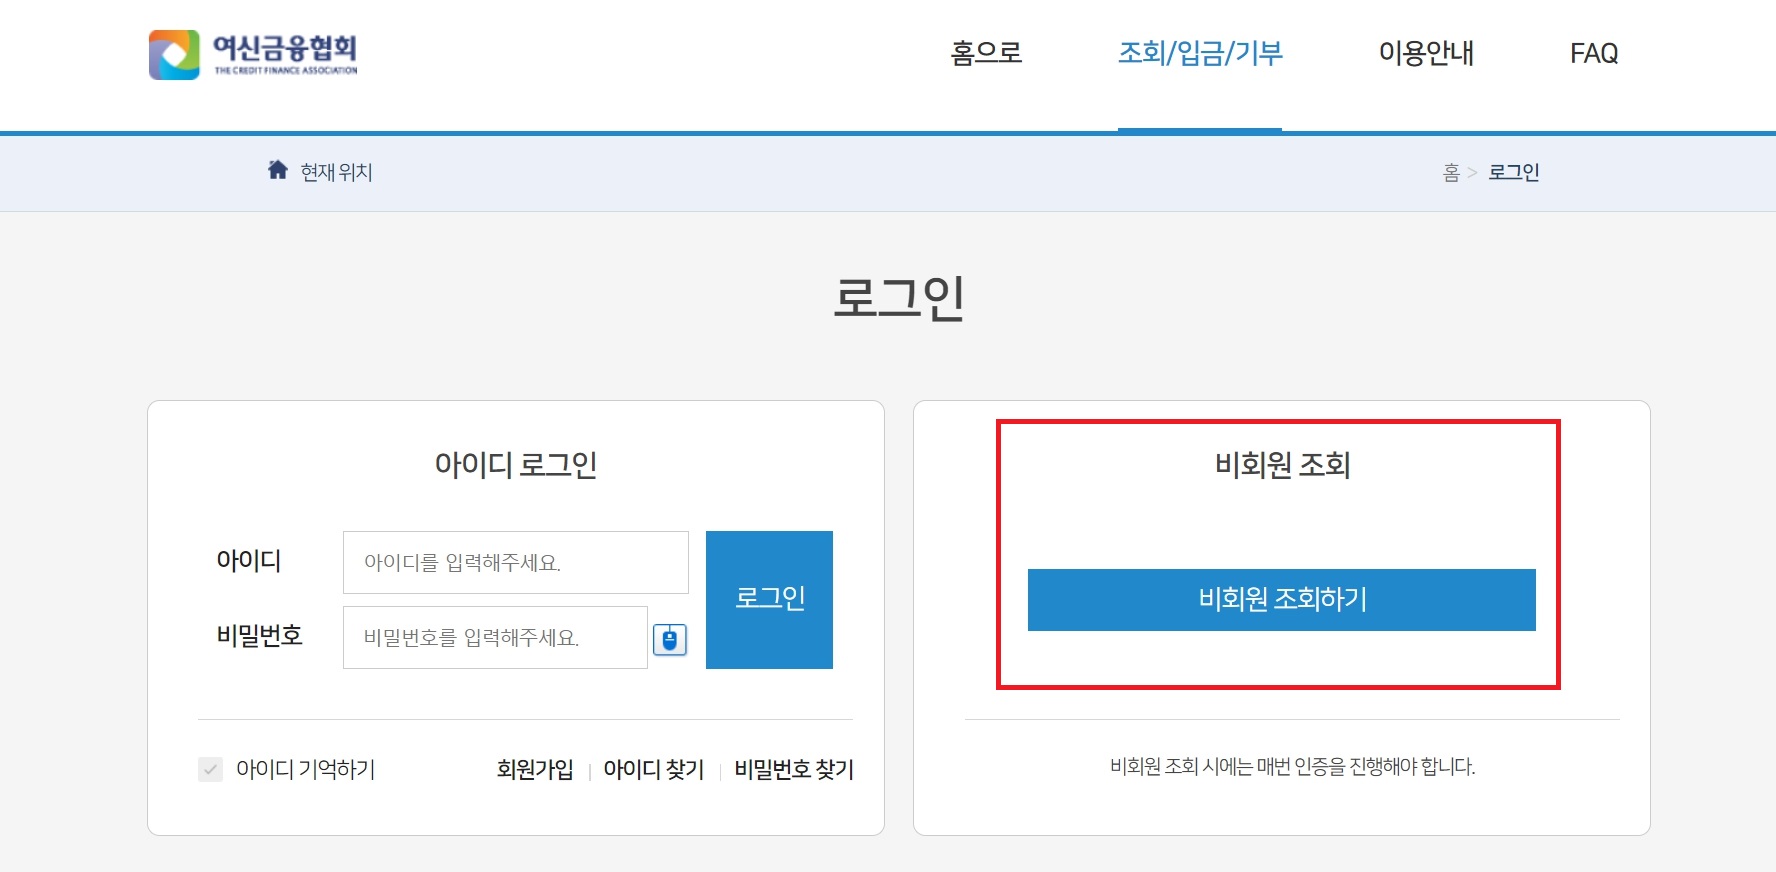
Task: Click the 로그인 breadcrumb text
Action: point(1514,172)
